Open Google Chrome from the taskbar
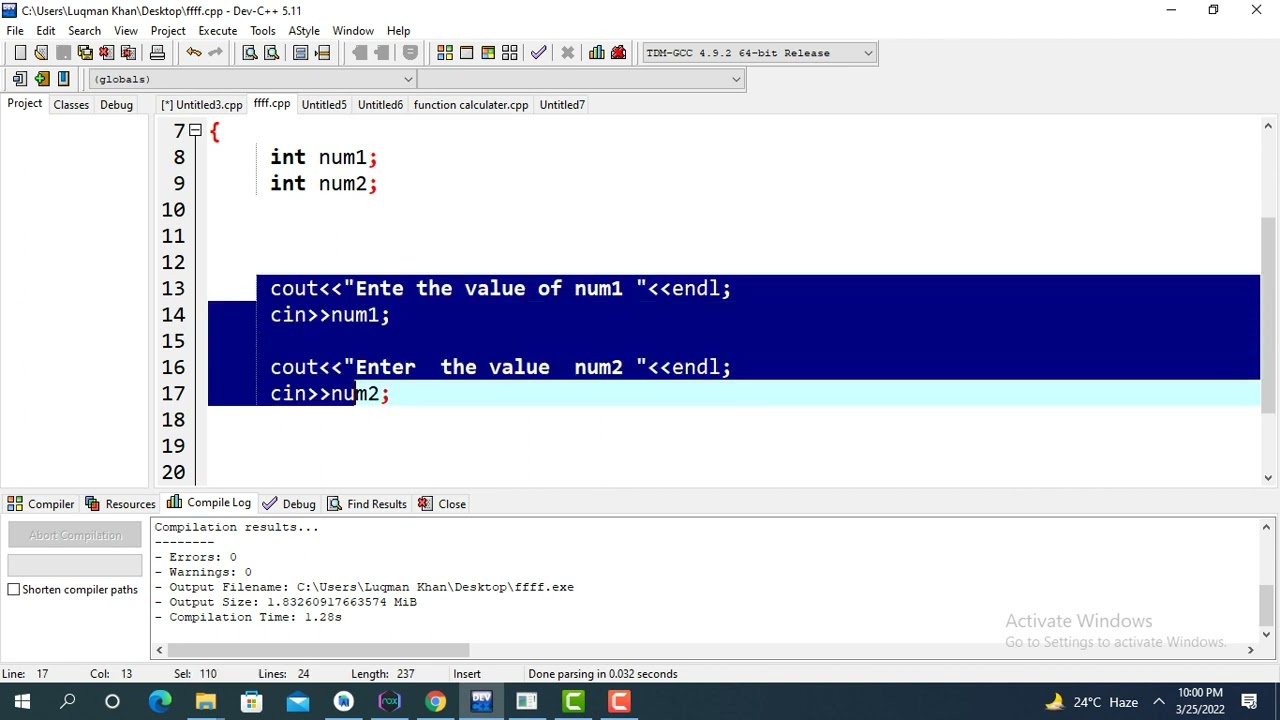The image size is (1280, 720). (x=435, y=702)
